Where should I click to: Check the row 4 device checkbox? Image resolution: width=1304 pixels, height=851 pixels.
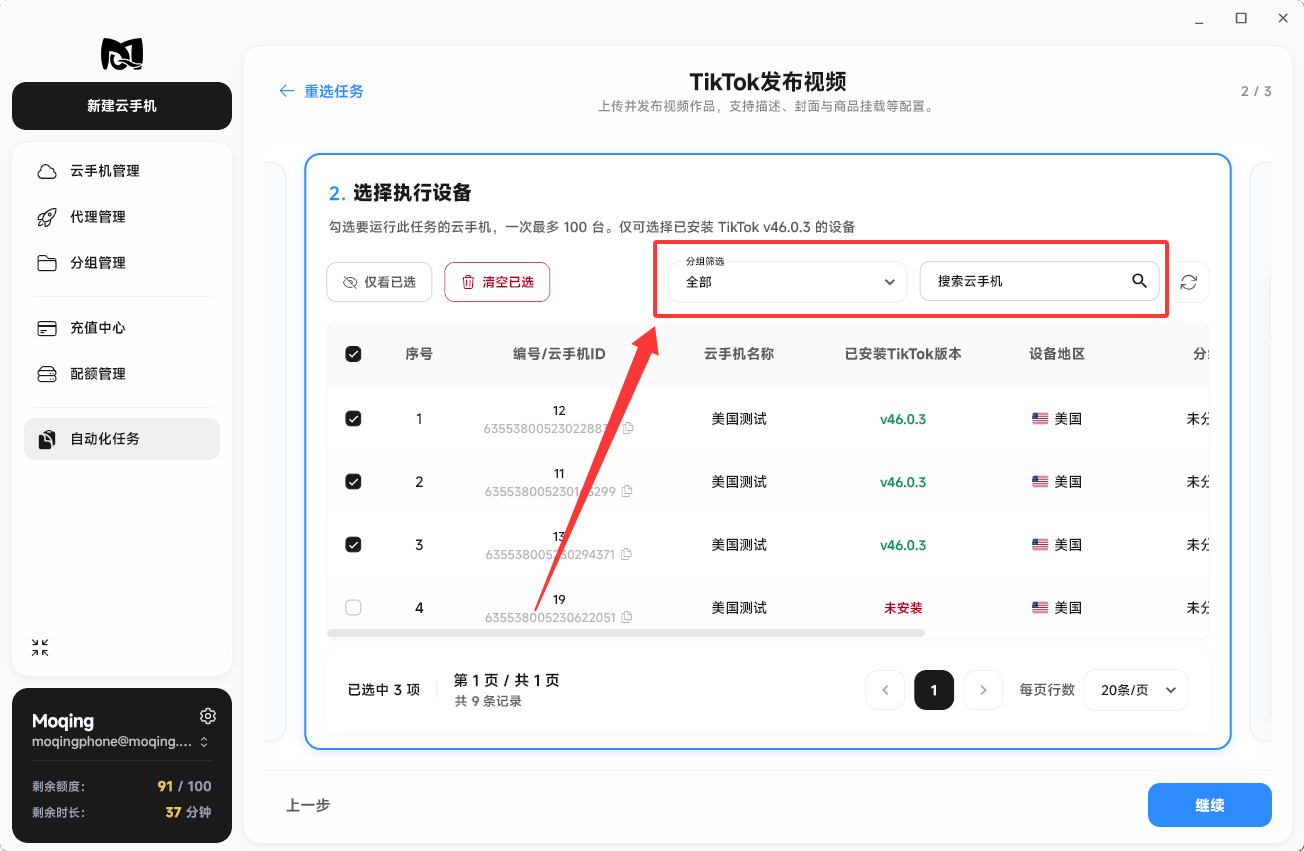pos(353,607)
